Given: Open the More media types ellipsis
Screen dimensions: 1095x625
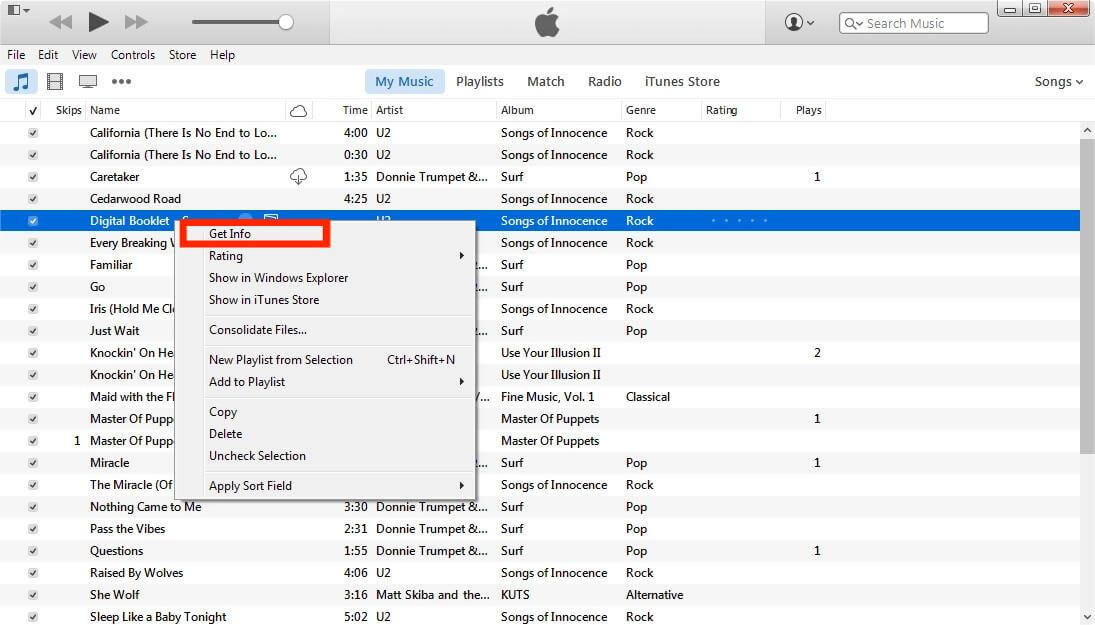Looking at the screenshot, I should pos(122,82).
